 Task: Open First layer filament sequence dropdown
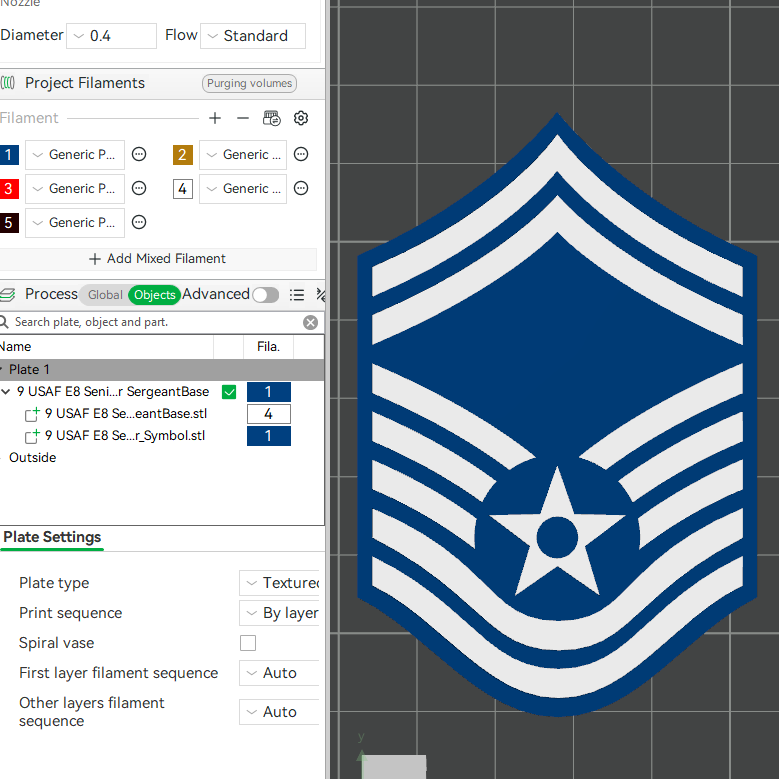[x=279, y=673]
